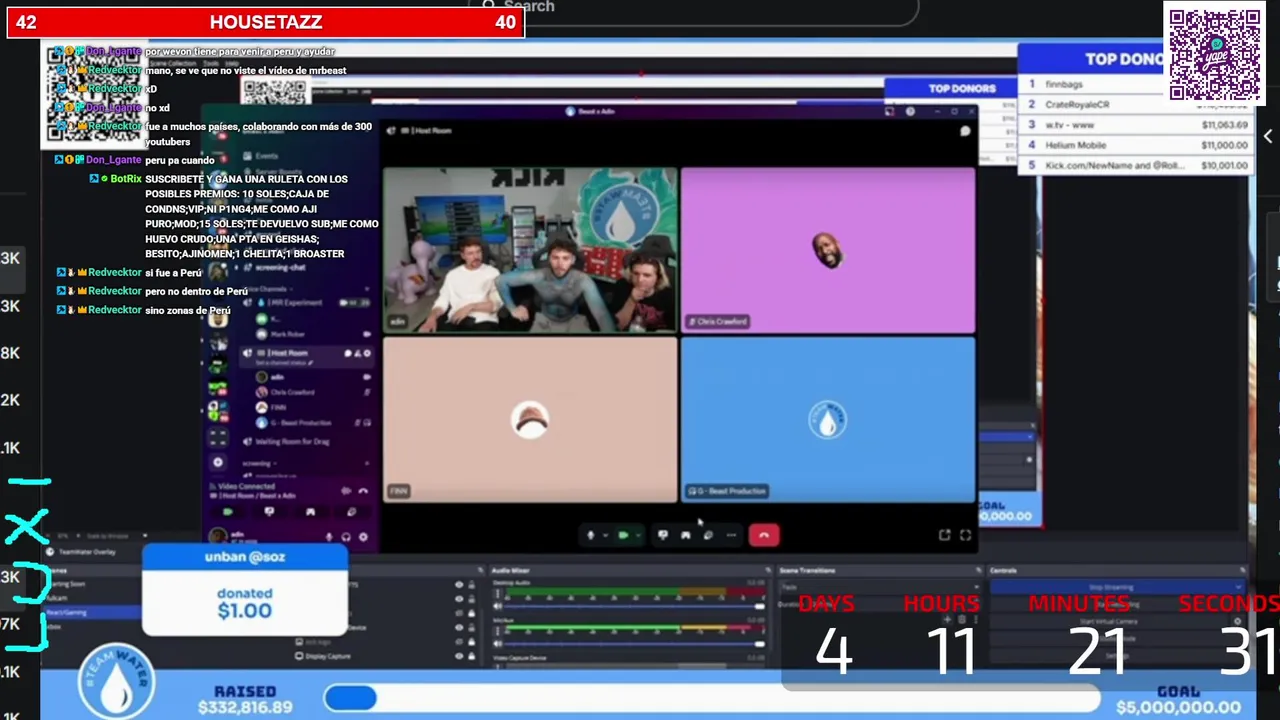The image size is (1280, 720).
Task: Focus the G - Beast Production blue tile
Action: pos(828,419)
